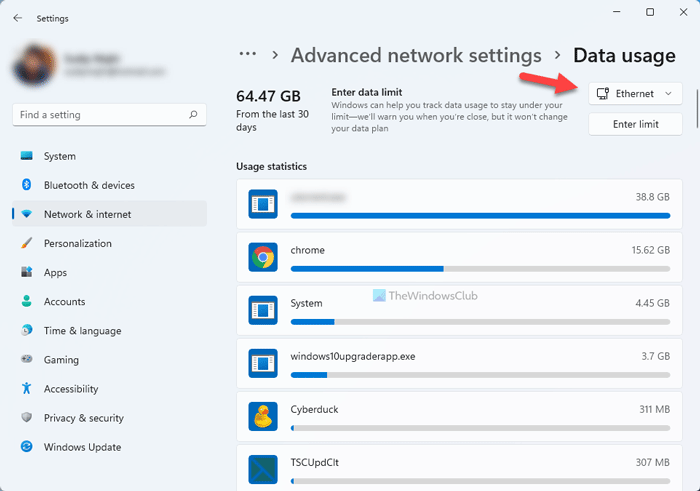Click the Windows Update sidebar icon
This screenshot has width=700, height=491.
(26, 447)
